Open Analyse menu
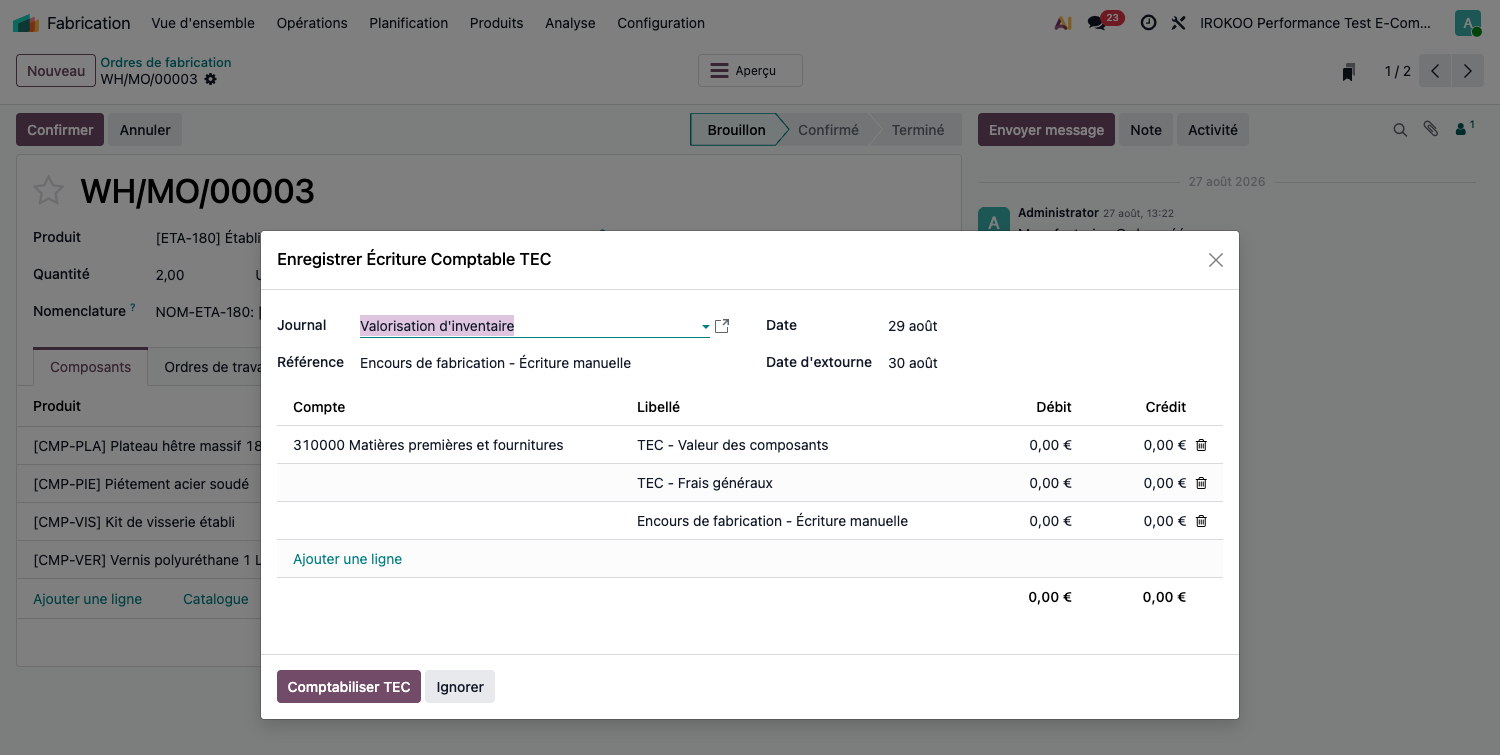 coord(570,23)
